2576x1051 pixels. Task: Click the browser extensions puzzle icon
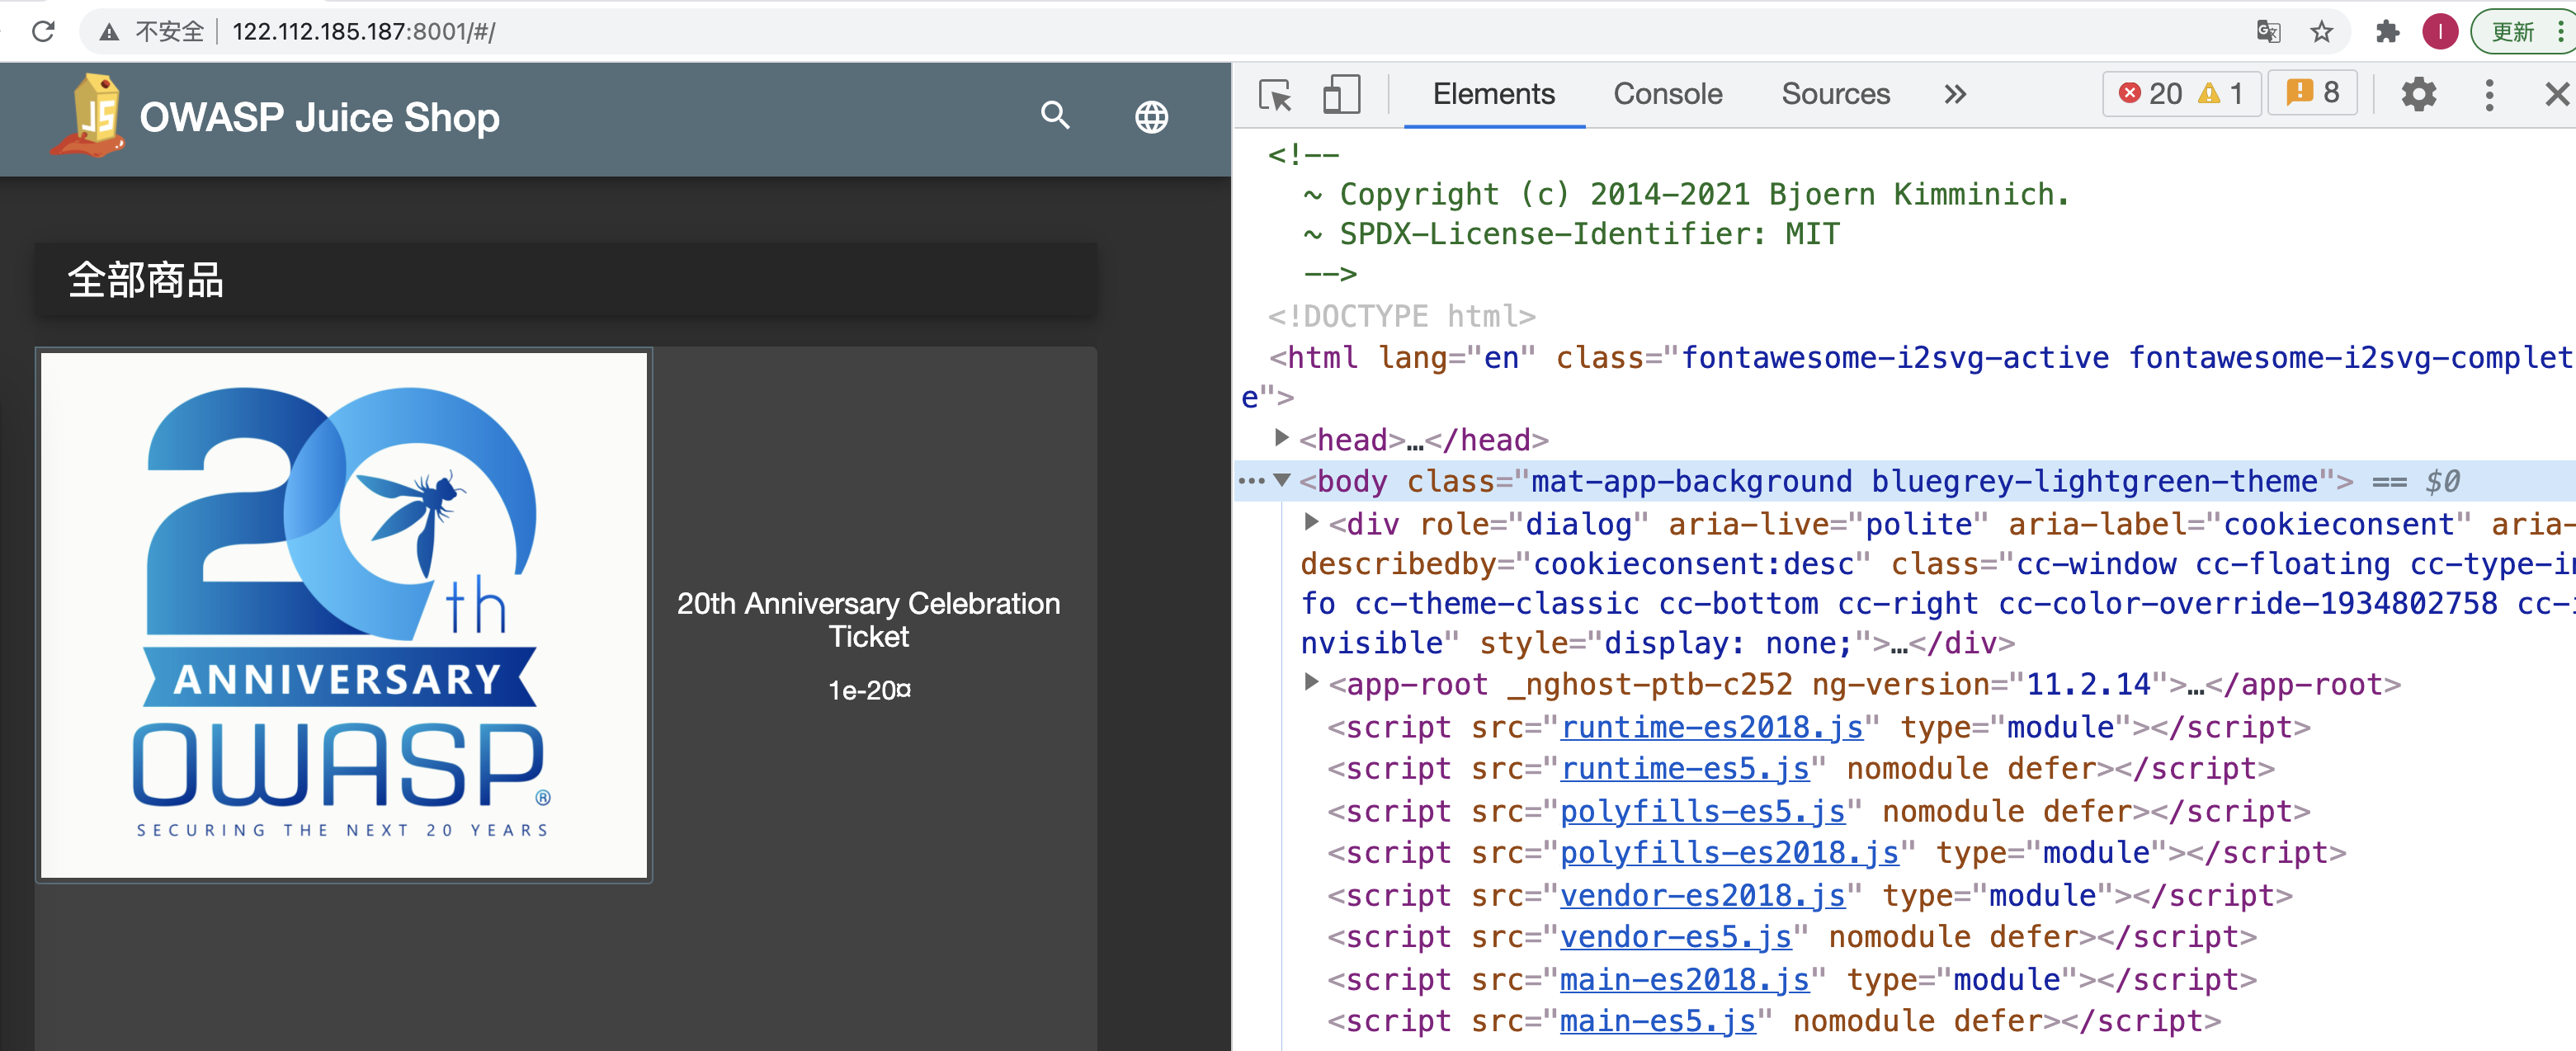pyautogui.click(x=2387, y=32)
